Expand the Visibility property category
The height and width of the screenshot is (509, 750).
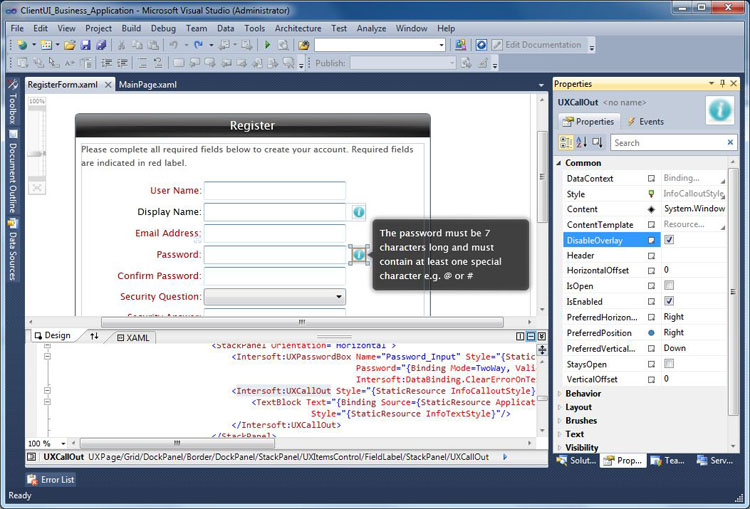(559, 448)
